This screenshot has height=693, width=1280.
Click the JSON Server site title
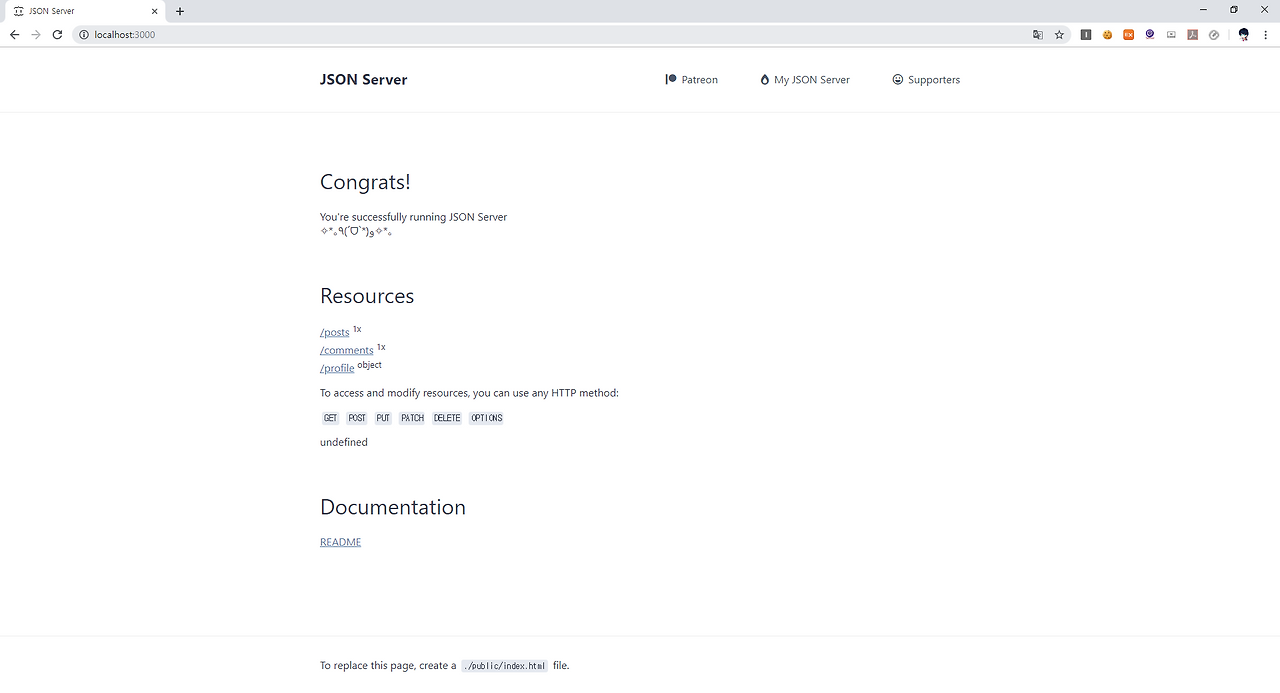tap(363, 79)
